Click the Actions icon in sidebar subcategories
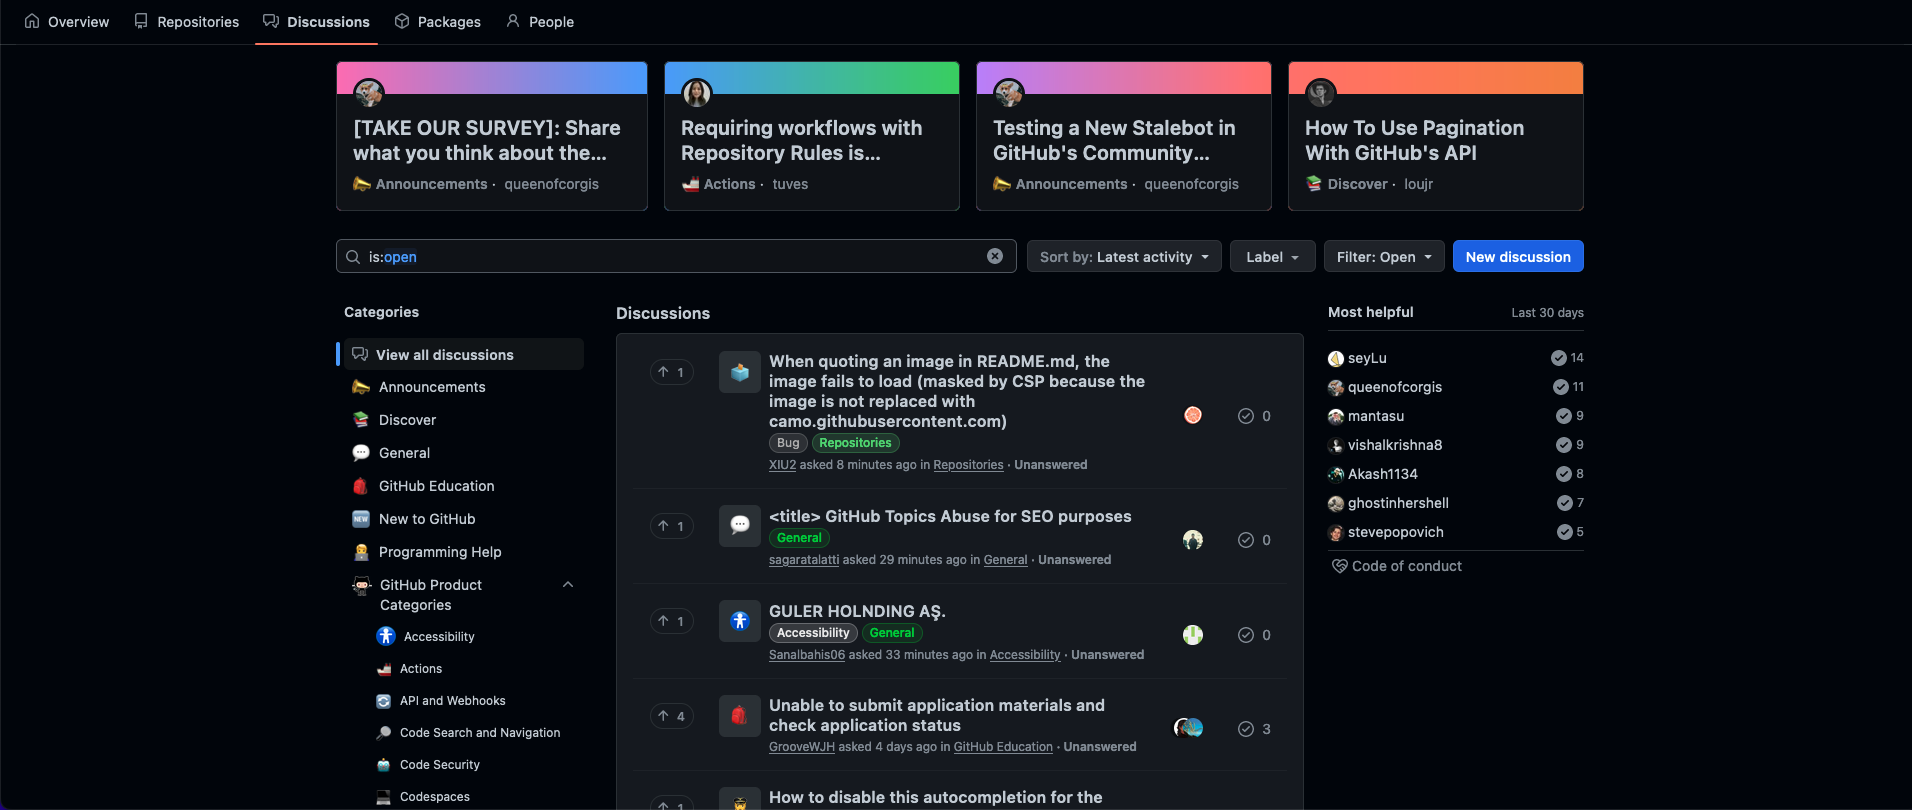1912x810 pixels. (x=384, y=669)
